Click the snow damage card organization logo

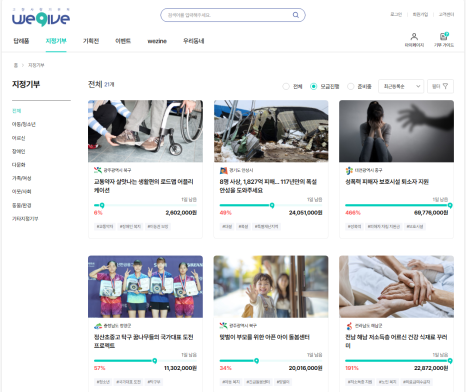223,170
